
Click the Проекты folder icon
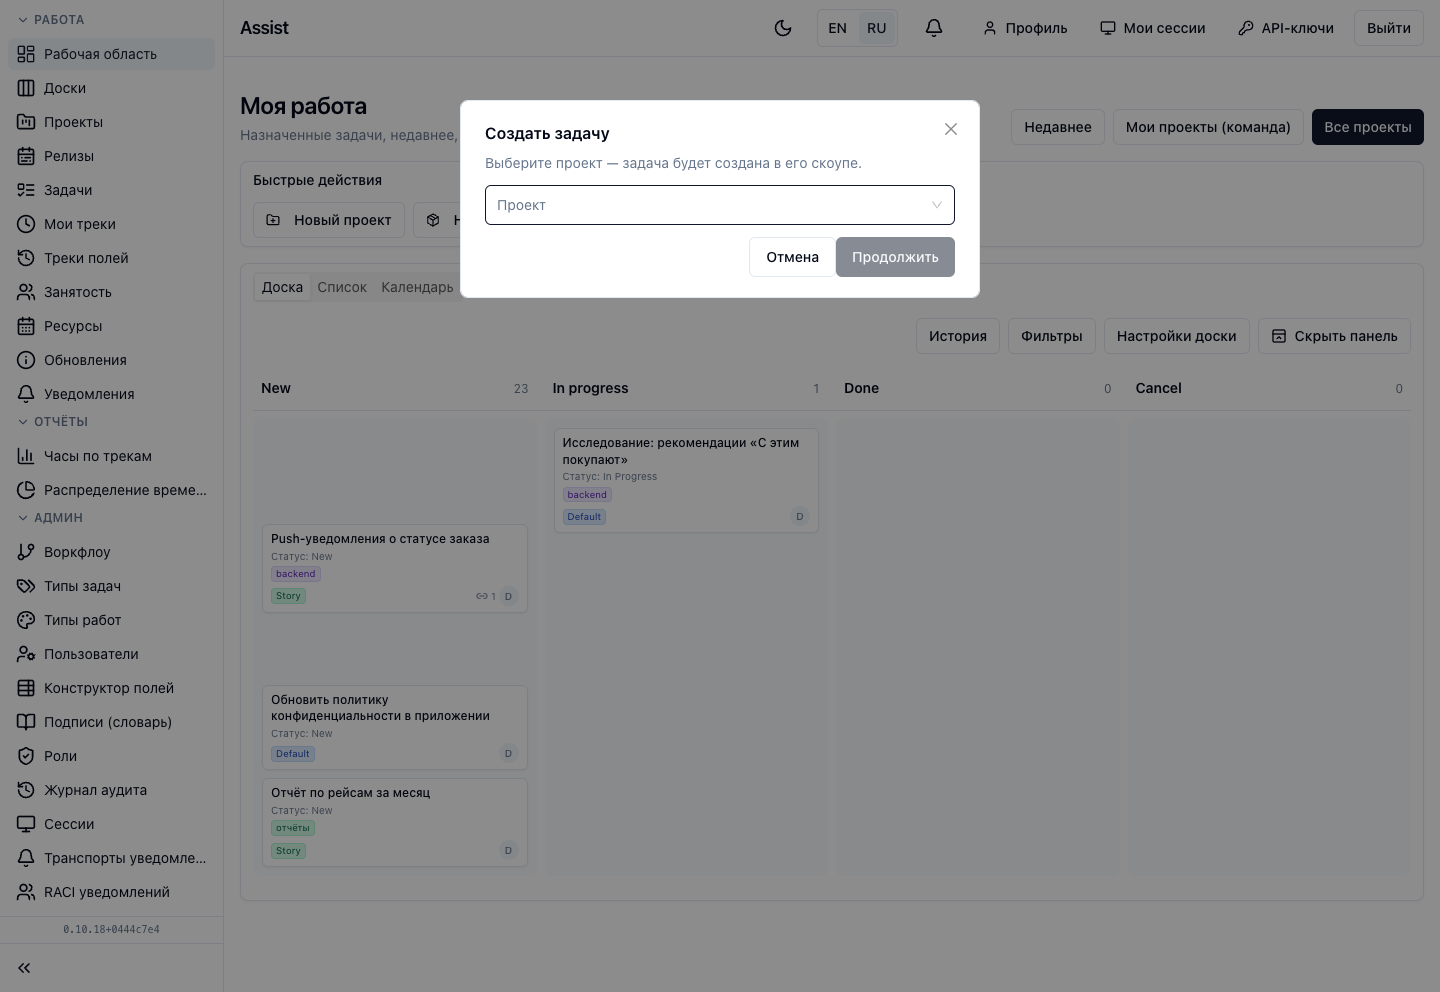(x=26, y=122)
